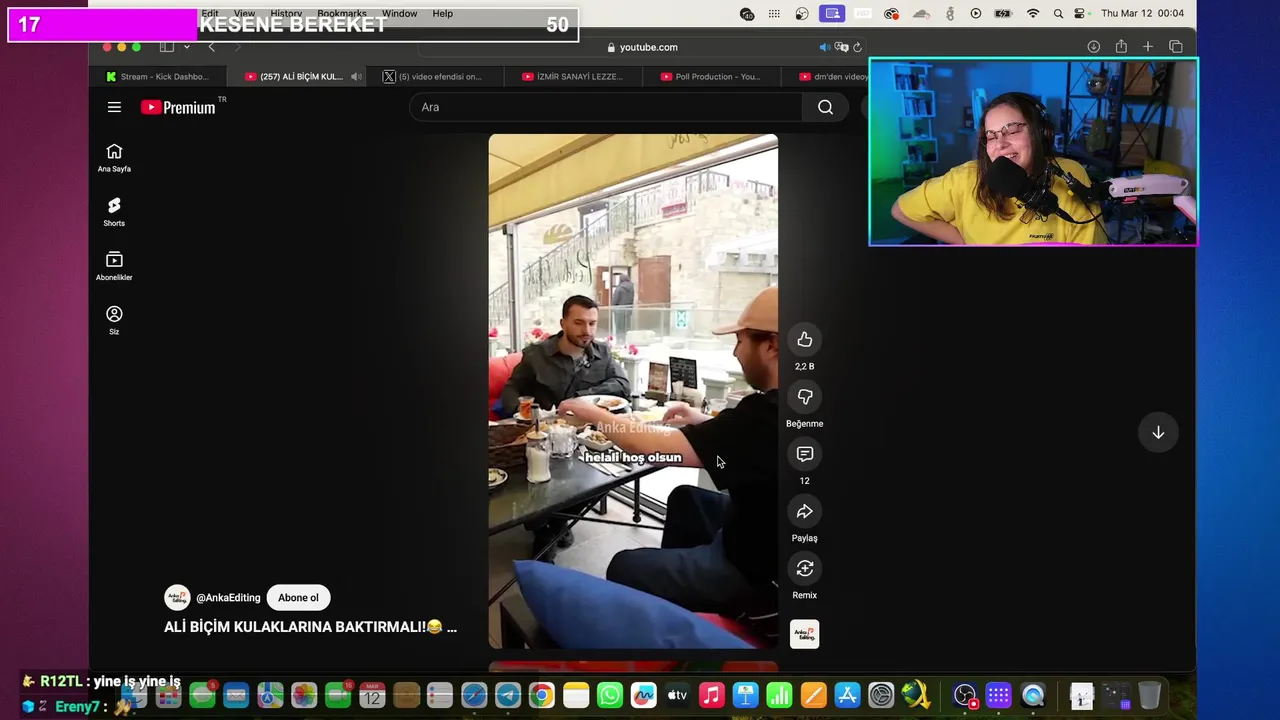Open System Settings from the Dock
Viewport: 1280px width, 720px height.
[881, 695]
